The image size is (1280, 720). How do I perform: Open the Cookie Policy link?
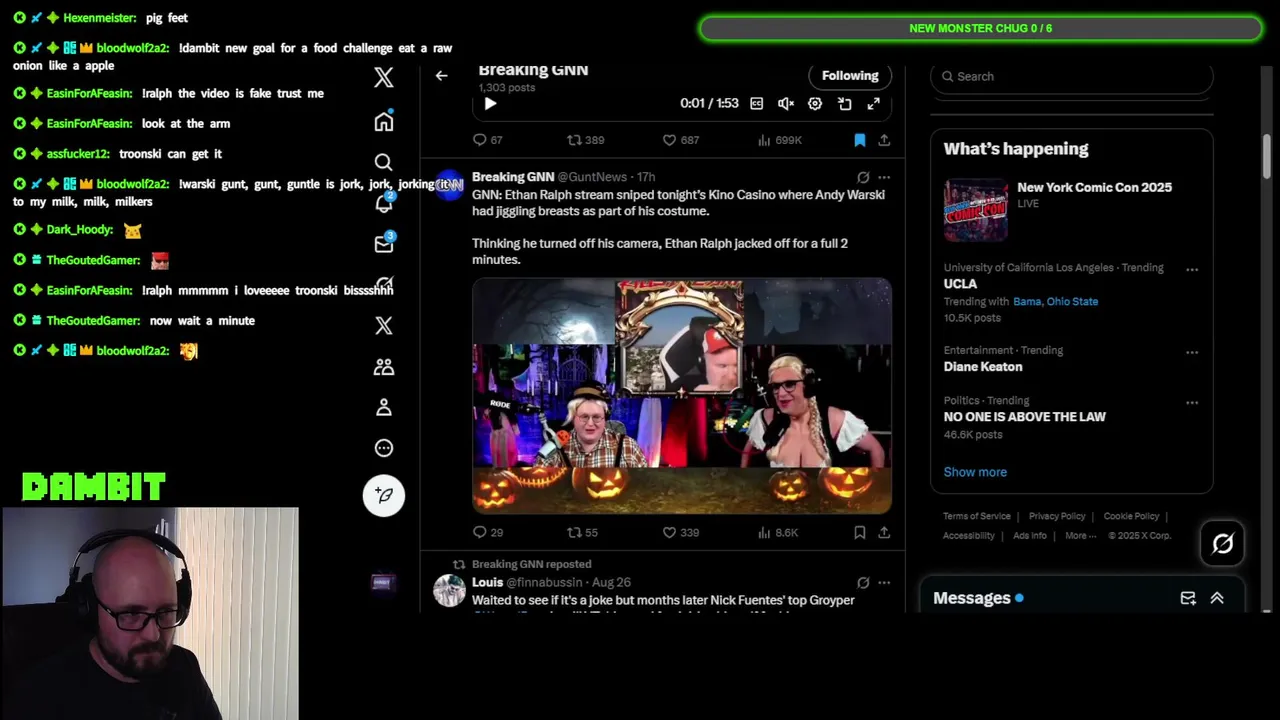(x=1131, y=516)
